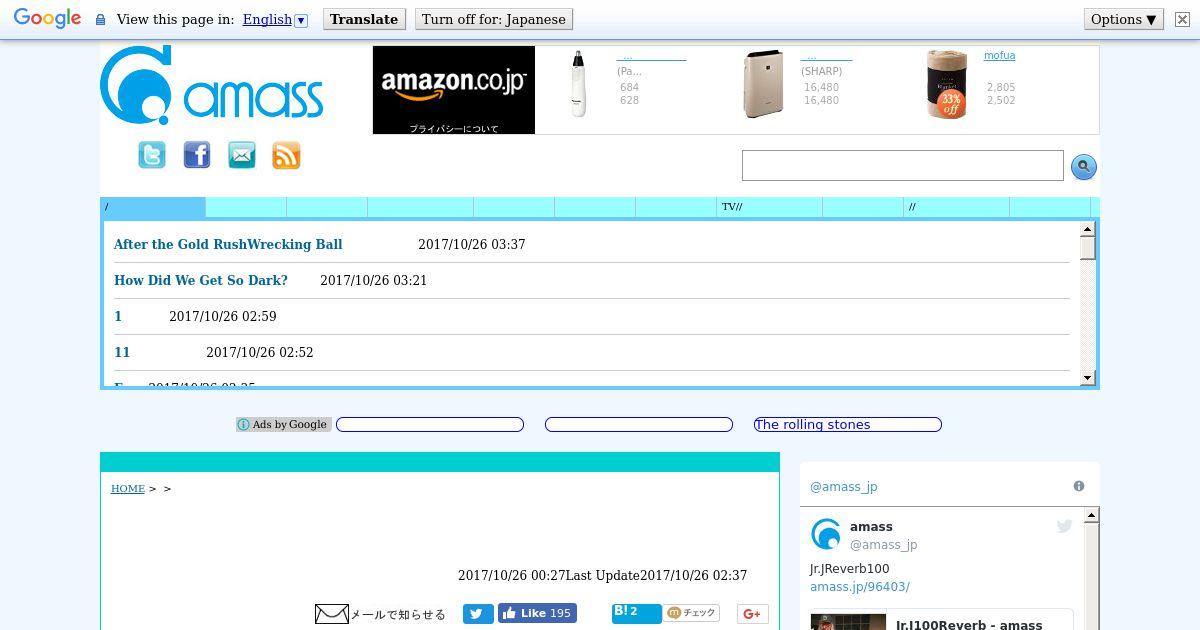Click Twitter bird in amass tweet

pyautogui.click(x=1064, y=526)
